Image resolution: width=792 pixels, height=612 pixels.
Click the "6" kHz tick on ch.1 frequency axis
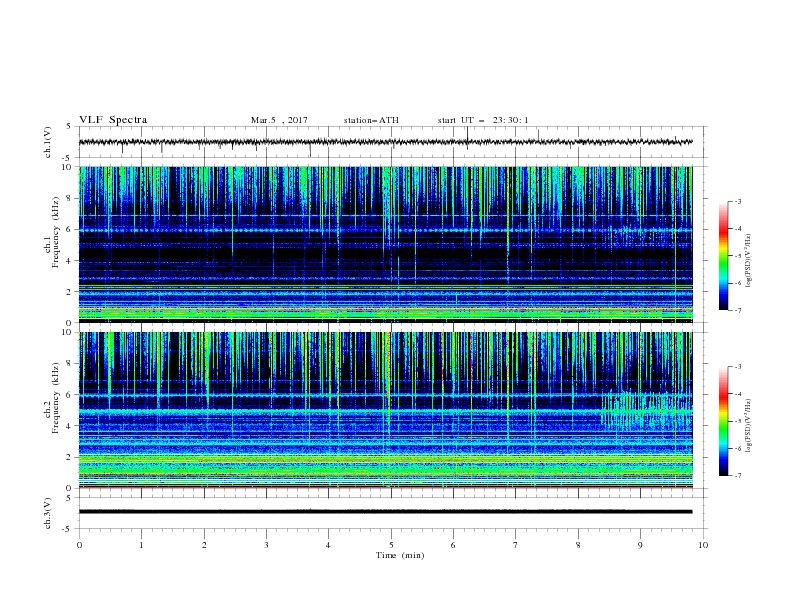[69, 229]
